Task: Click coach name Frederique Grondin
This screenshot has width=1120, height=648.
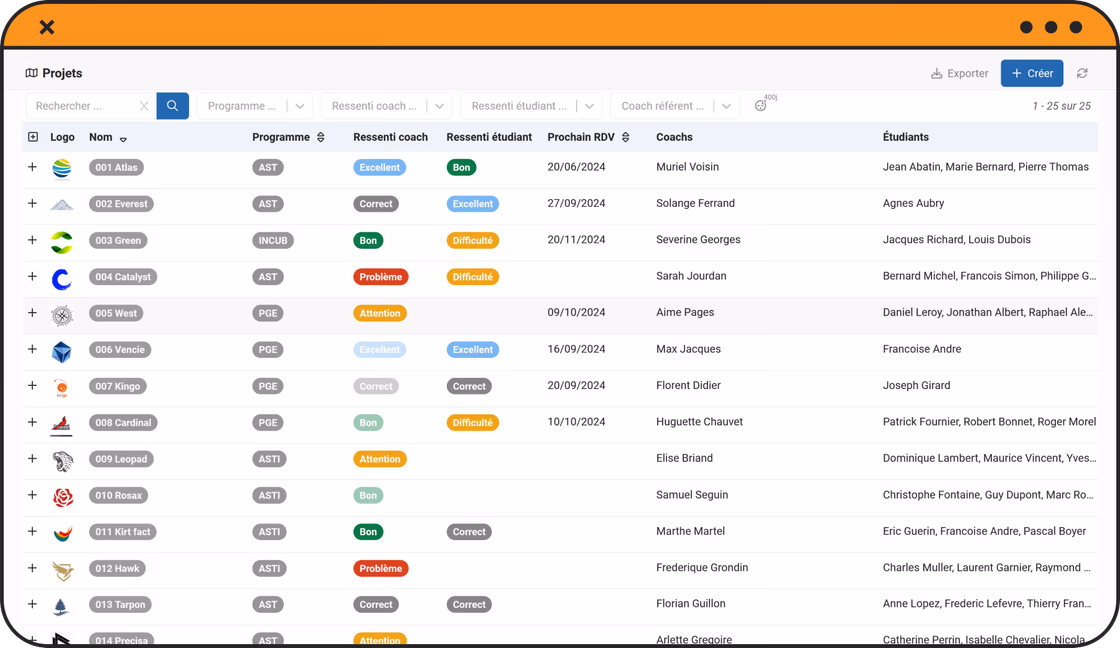Action: click(702, 567)
